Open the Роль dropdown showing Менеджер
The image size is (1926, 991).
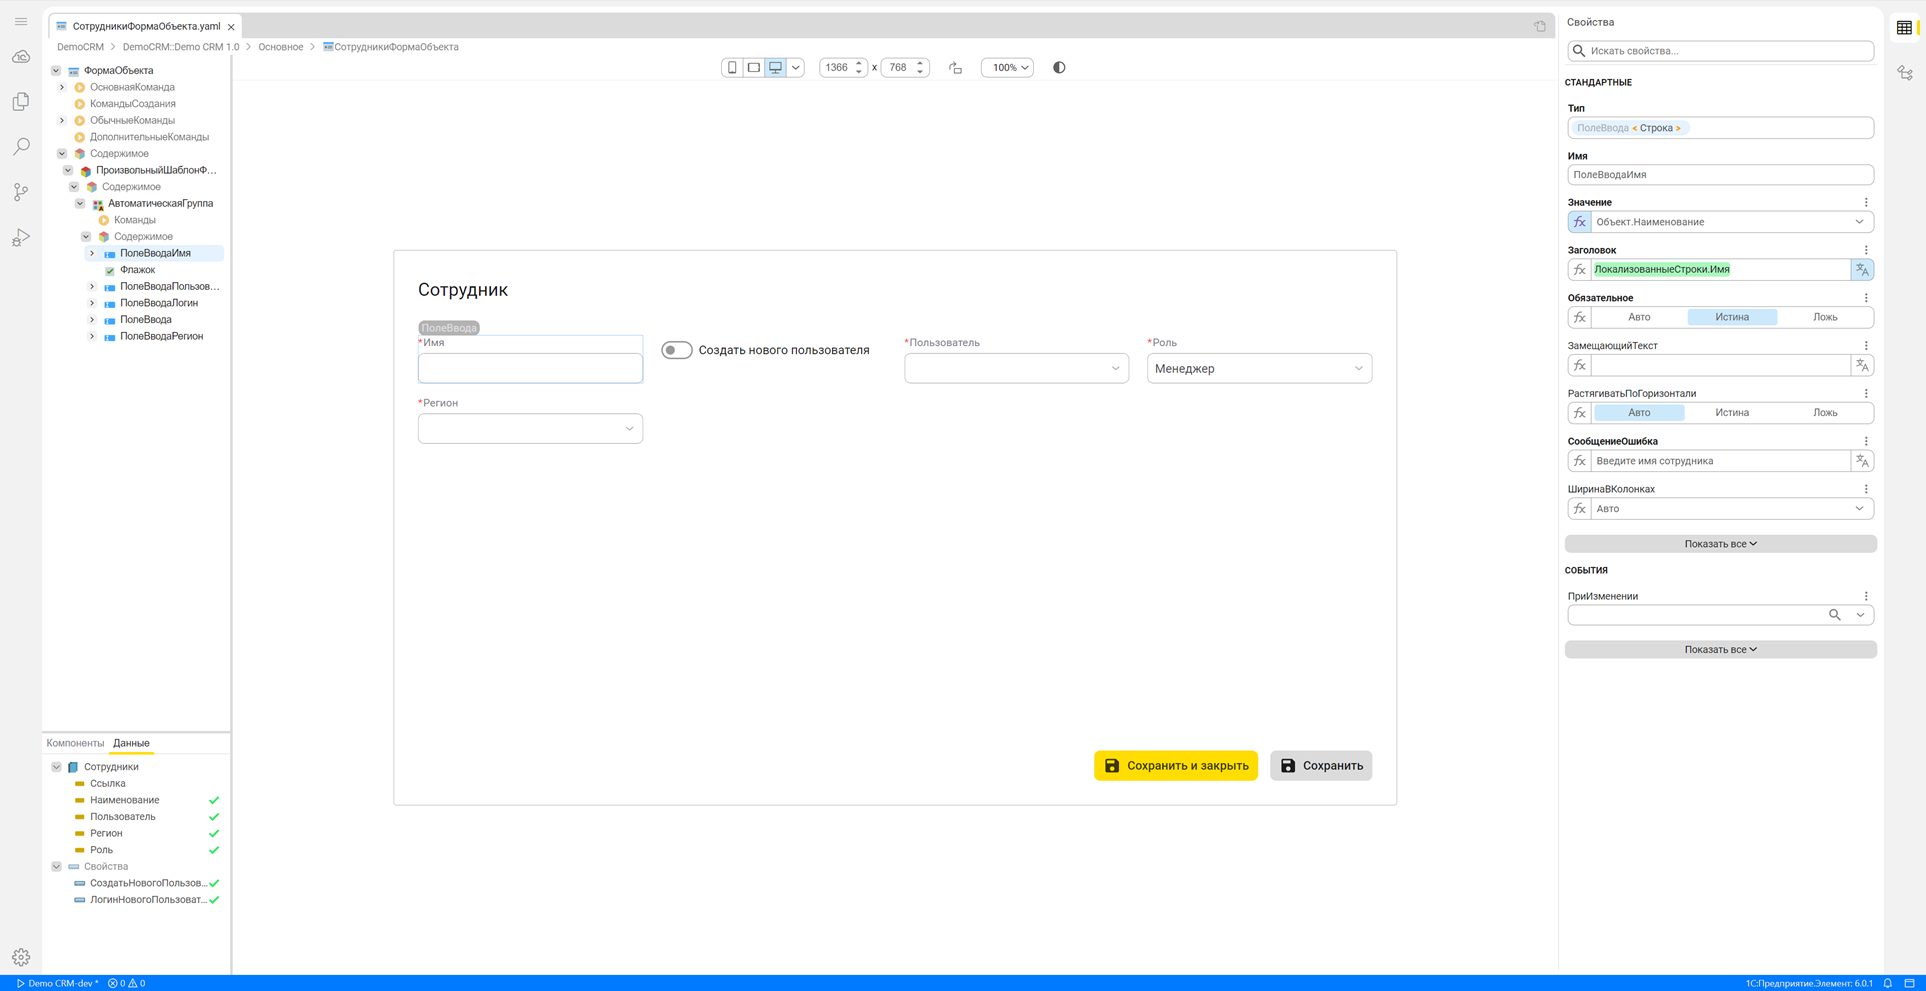click(x=1259, y=369)
